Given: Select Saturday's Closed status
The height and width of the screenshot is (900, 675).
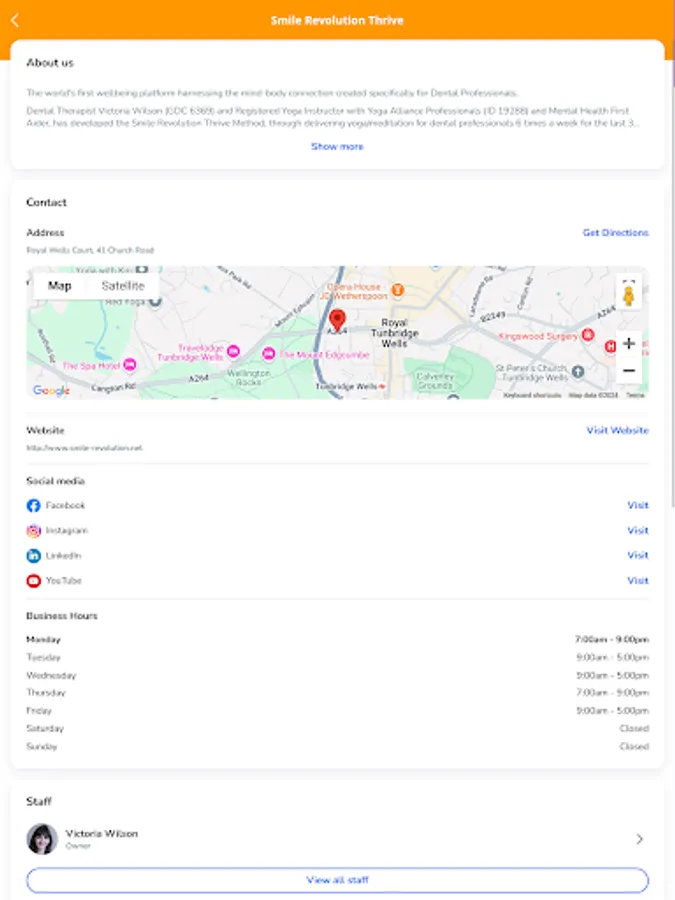Looking at the screenshot, I should point(634,728).
